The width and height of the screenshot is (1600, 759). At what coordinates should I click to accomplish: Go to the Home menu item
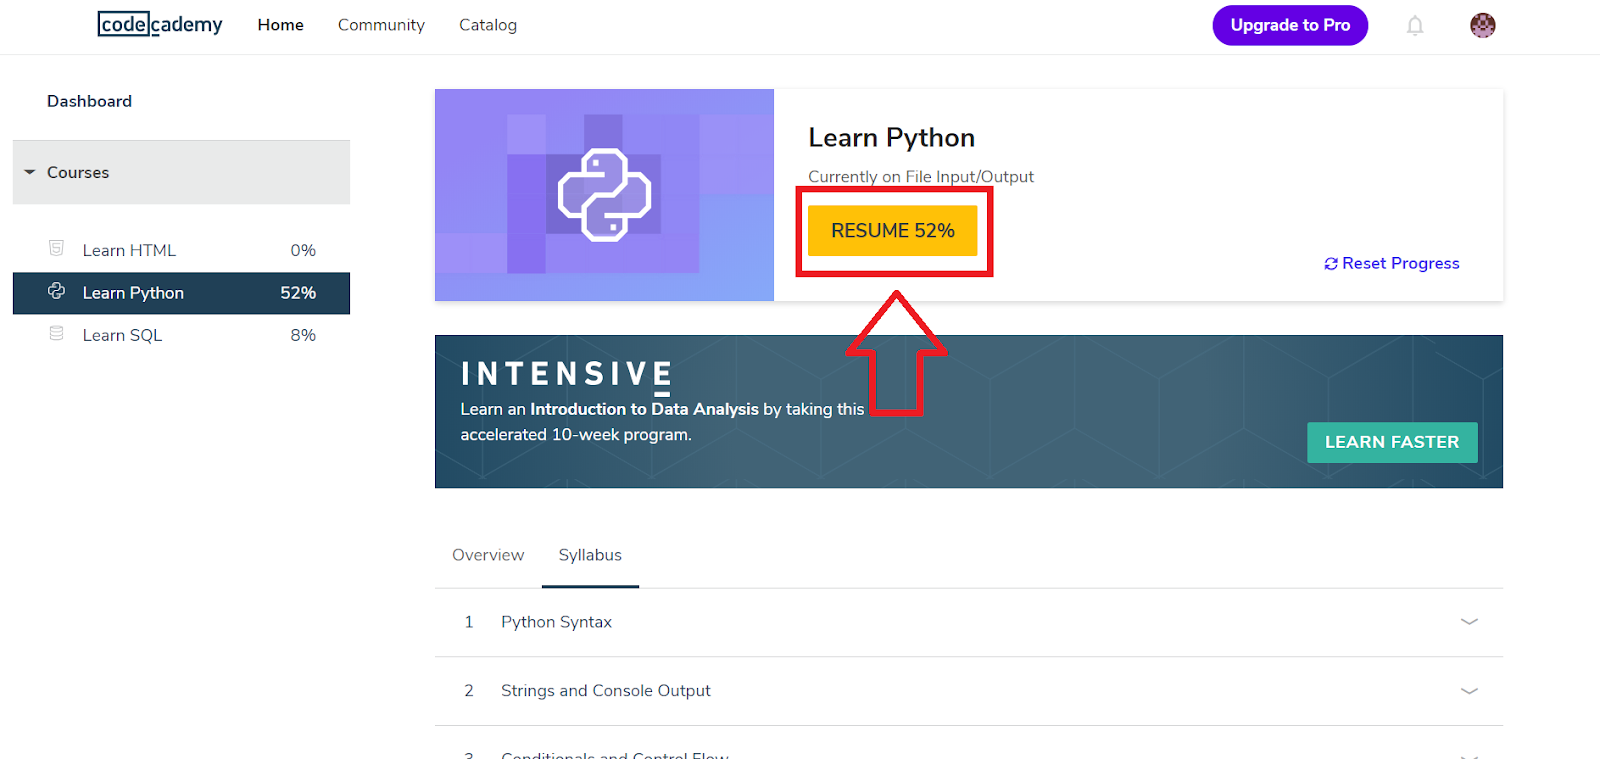point(280,25)
